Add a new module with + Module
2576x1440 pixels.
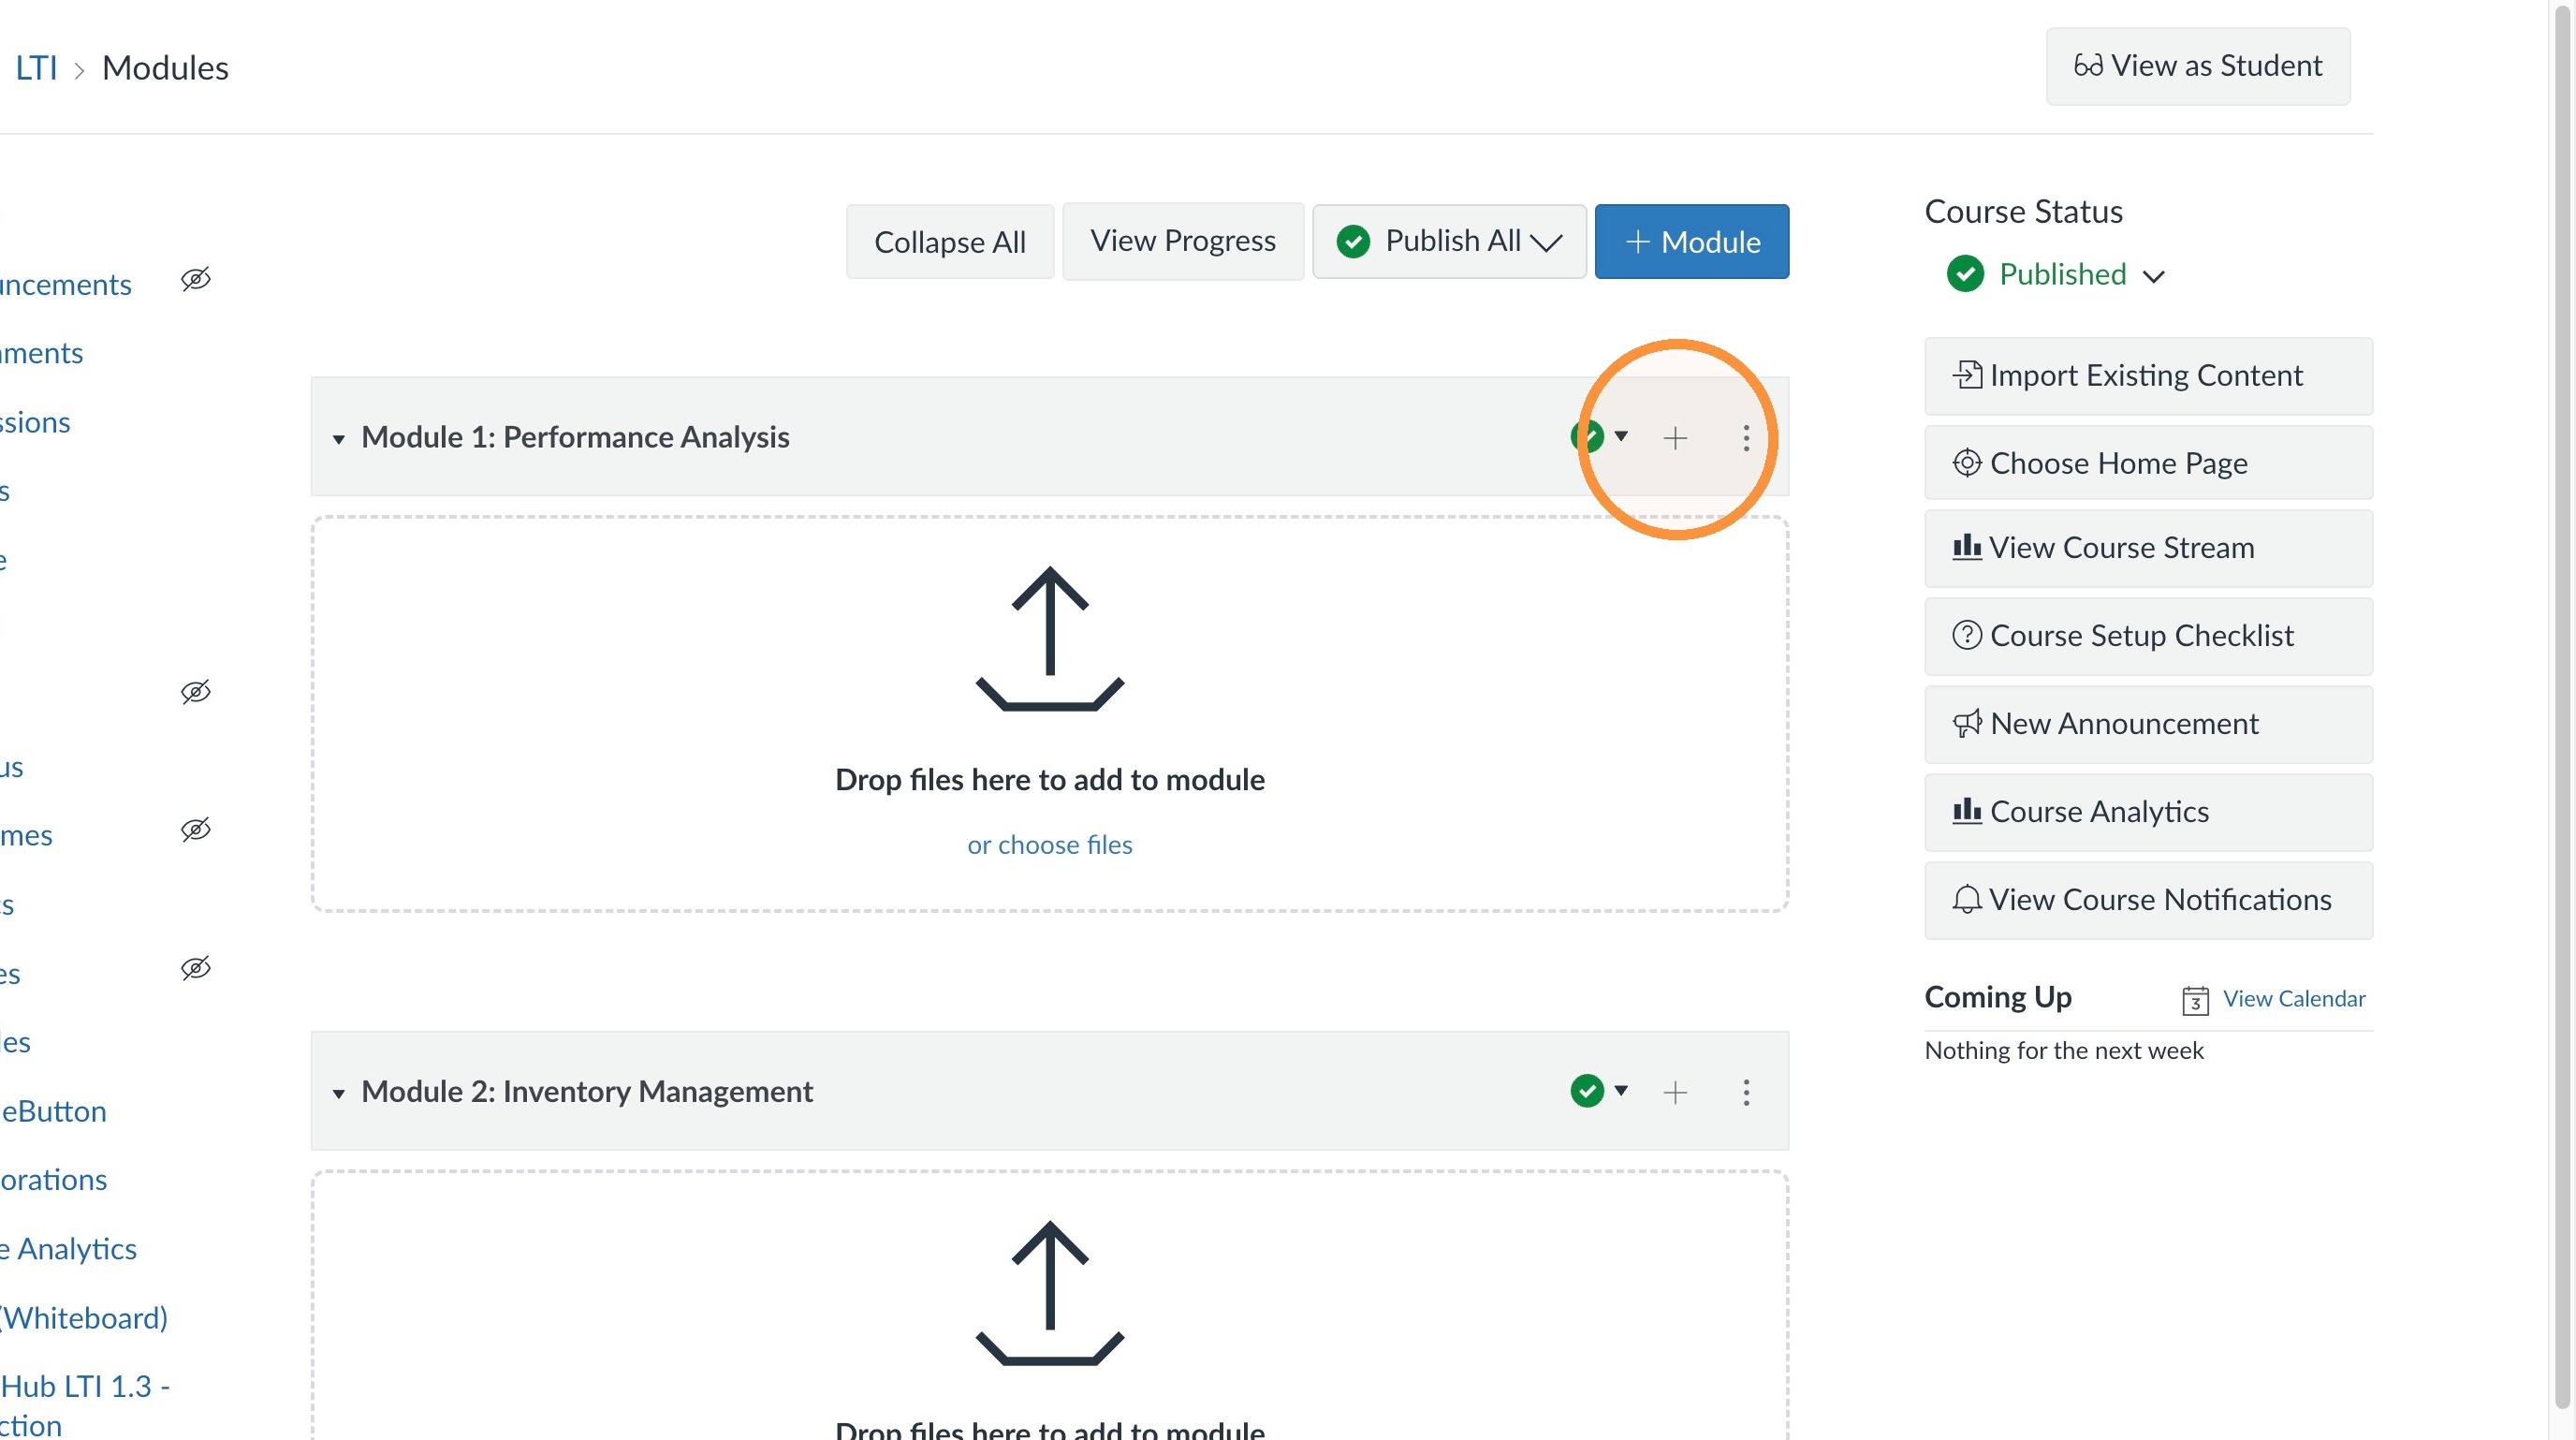1692,242
